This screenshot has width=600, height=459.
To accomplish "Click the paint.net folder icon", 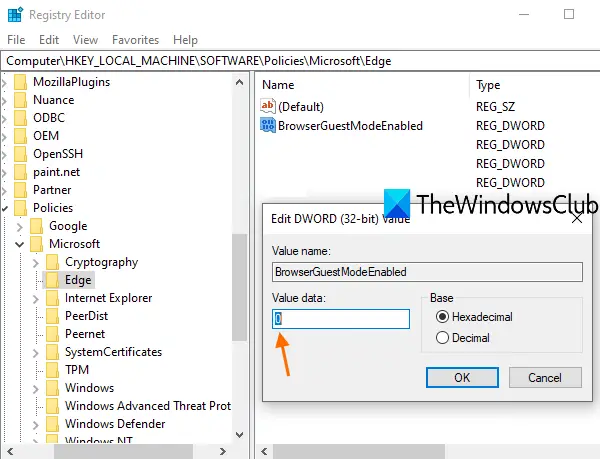I will 21,172.
